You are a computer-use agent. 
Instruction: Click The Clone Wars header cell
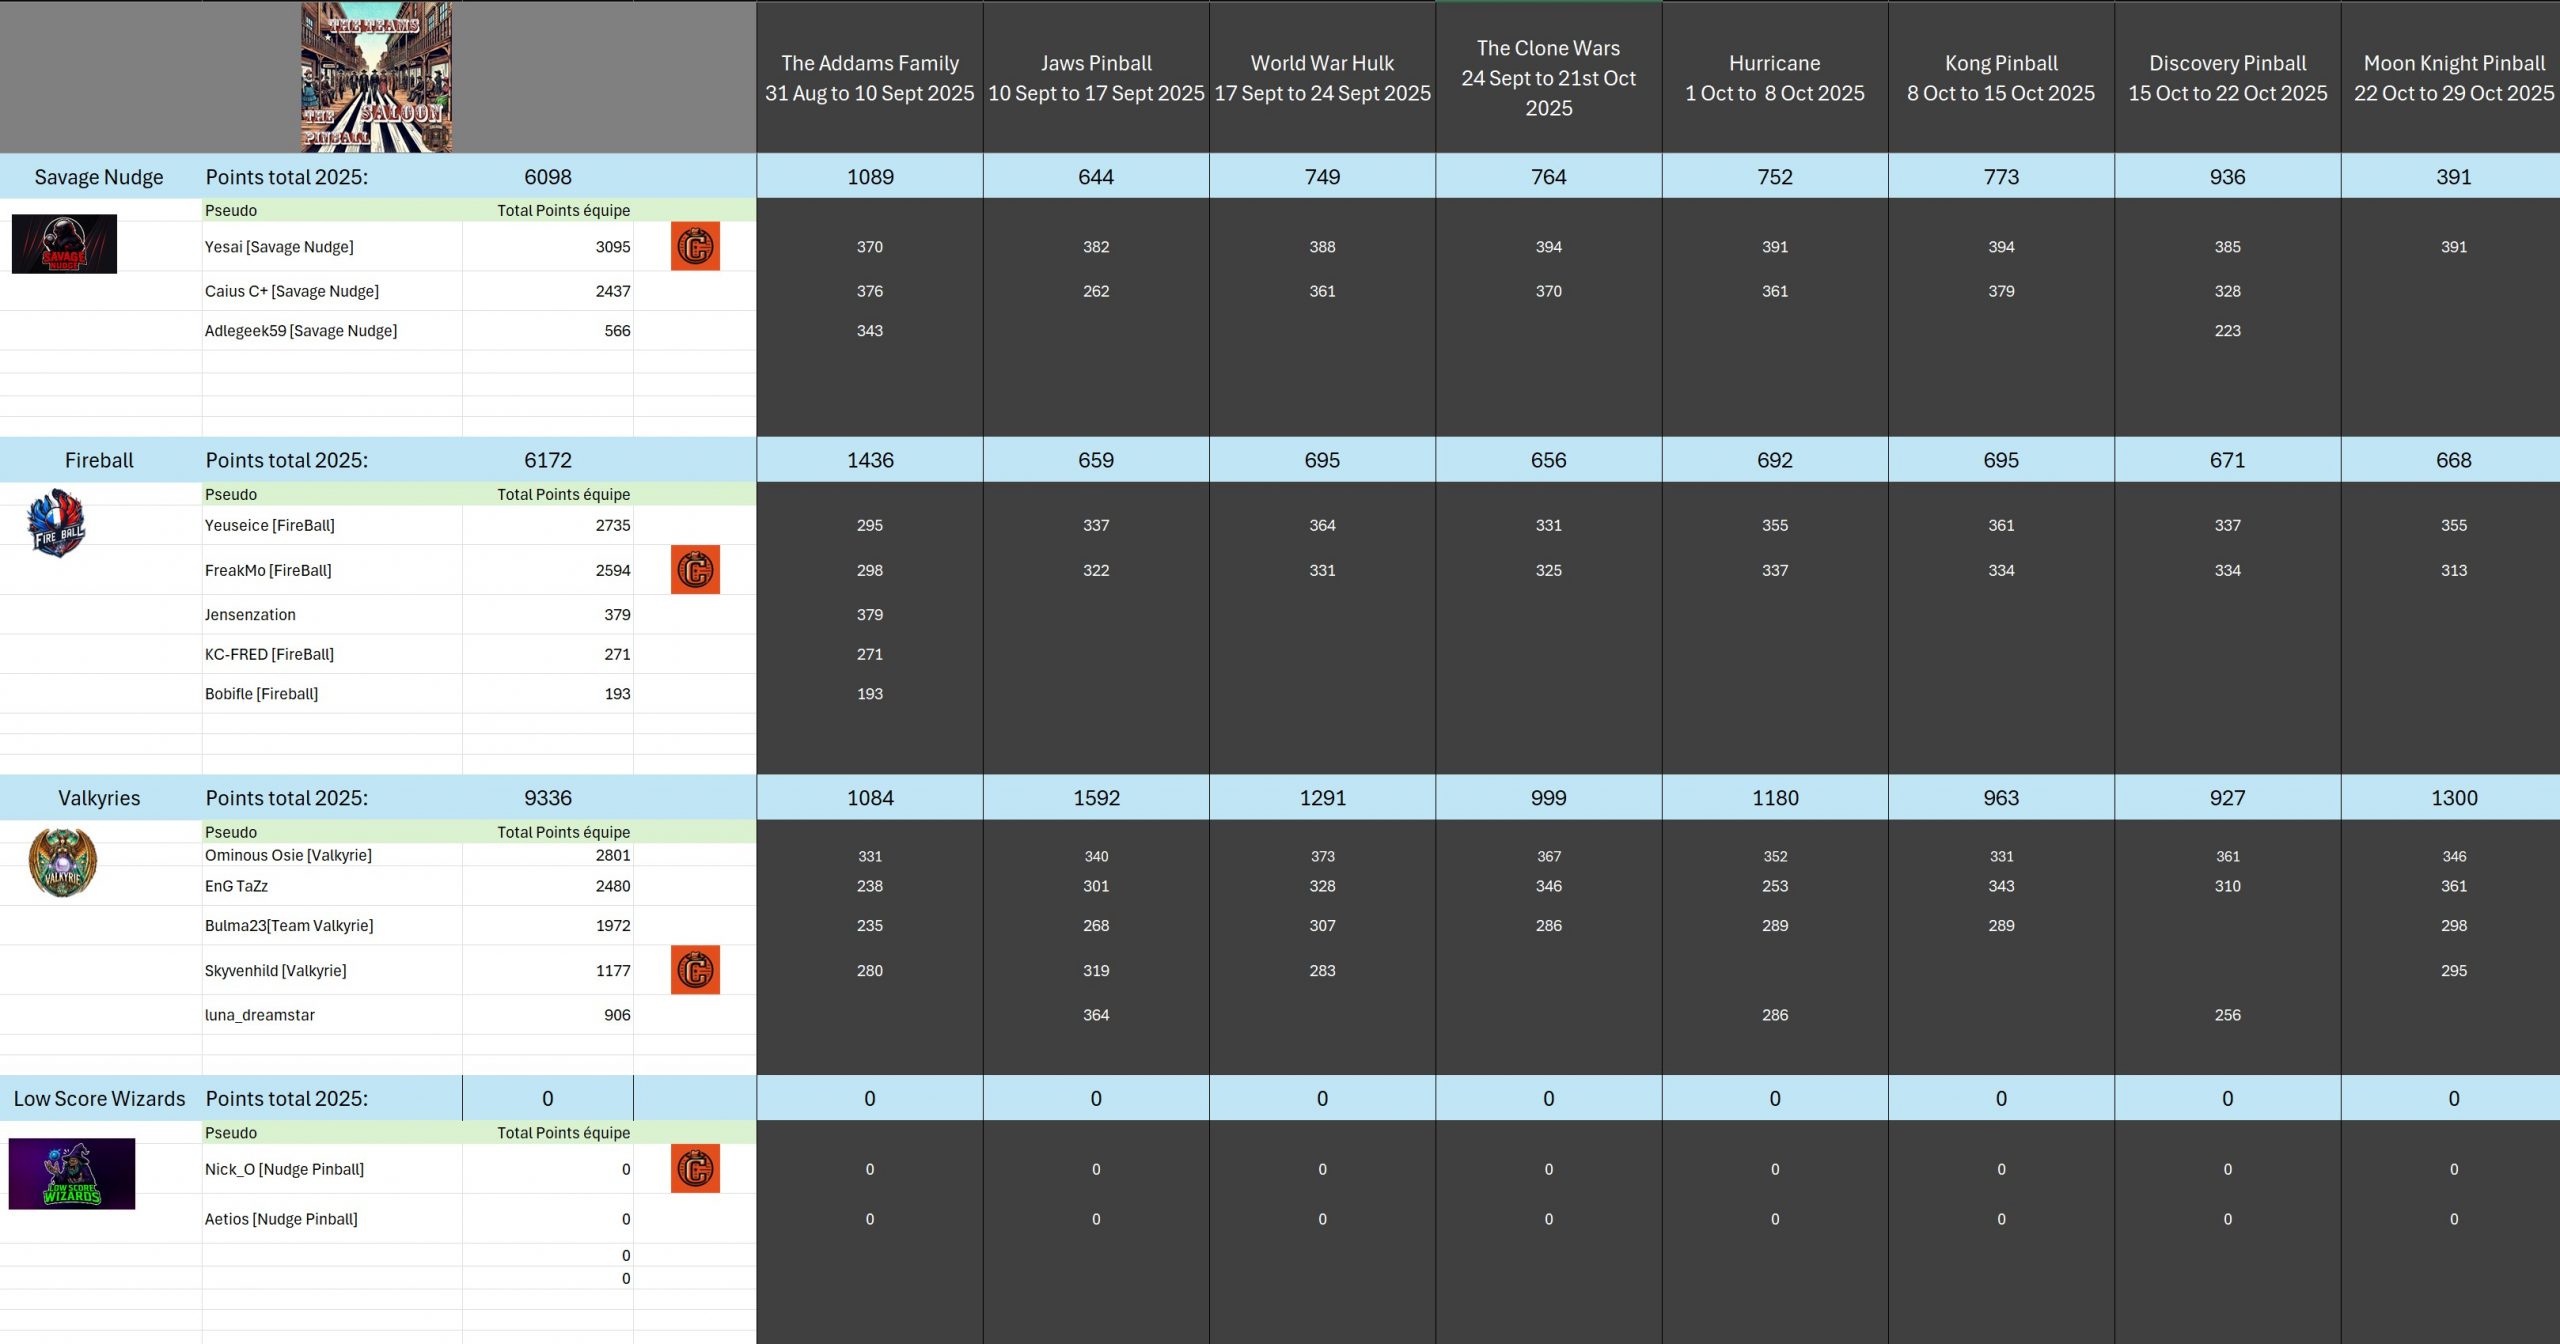[x=1548, y=78]
